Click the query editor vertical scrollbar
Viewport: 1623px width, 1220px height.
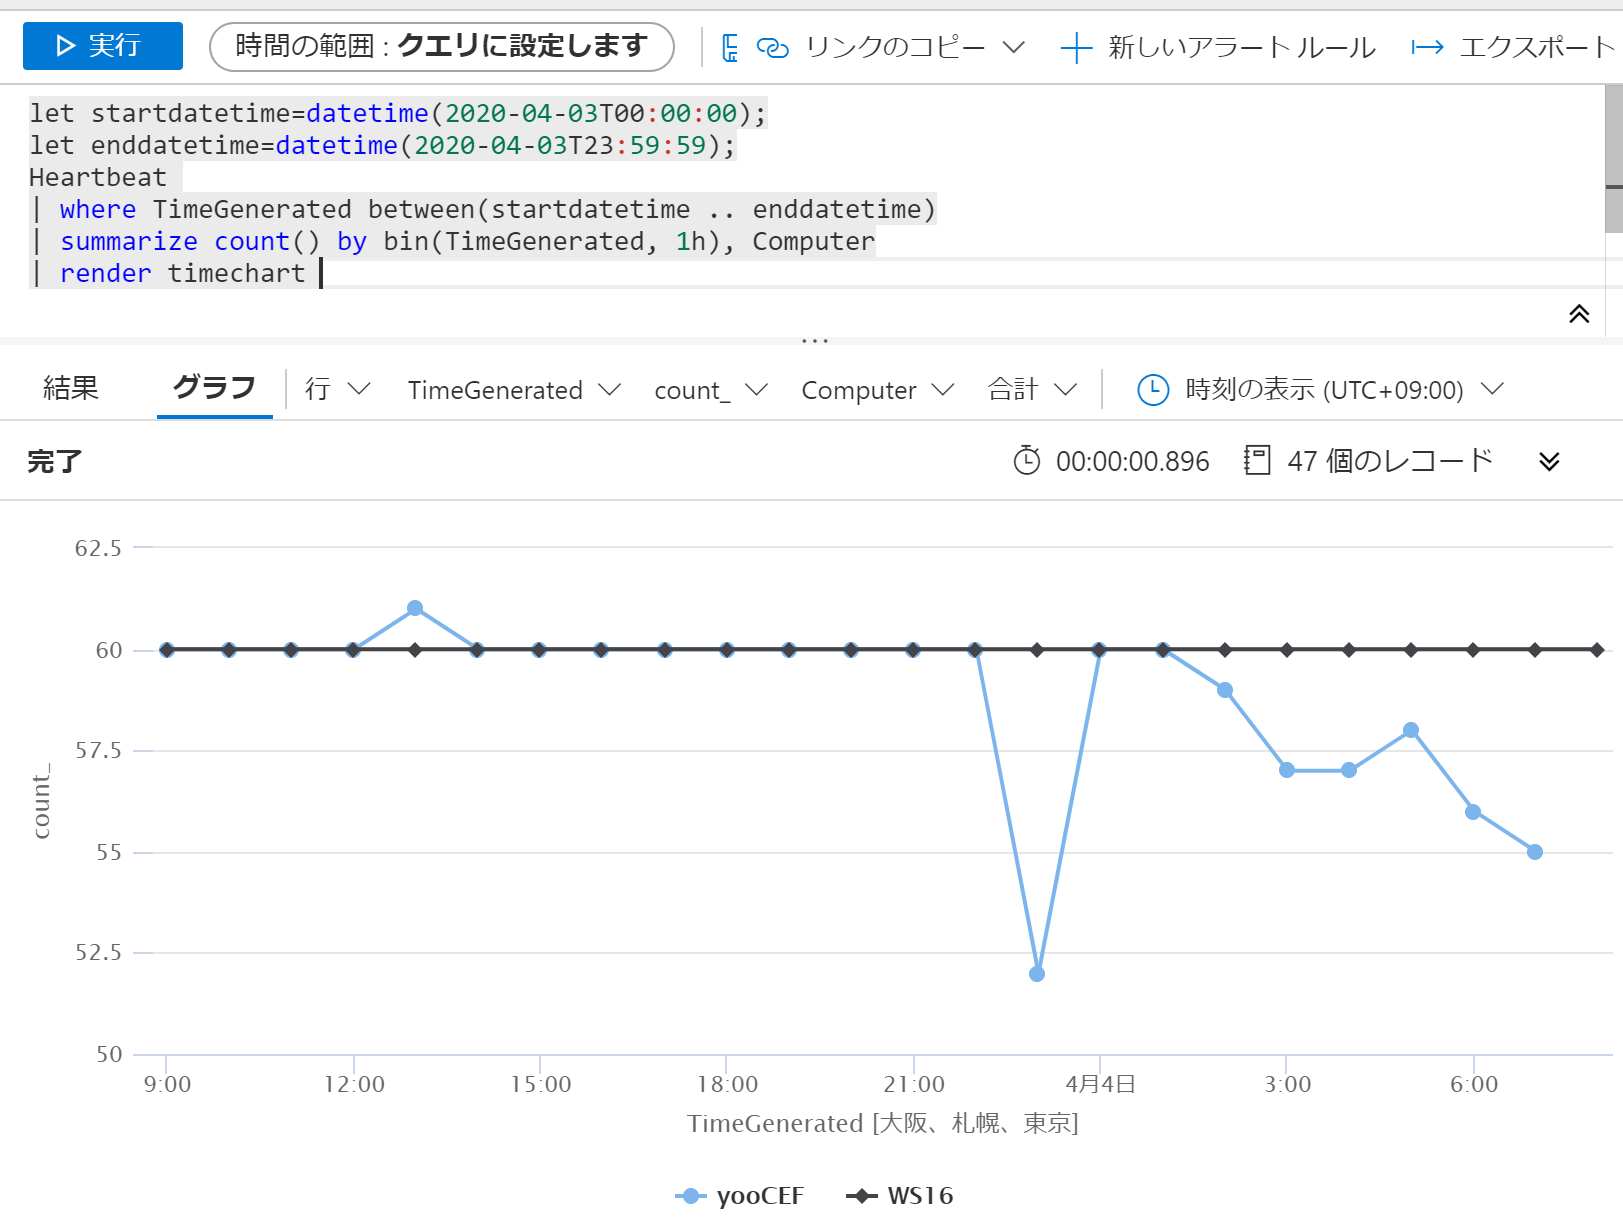point(1613,160)
